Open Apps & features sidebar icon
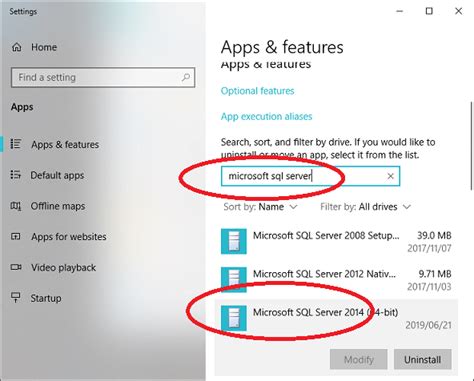 click(16, 144)
